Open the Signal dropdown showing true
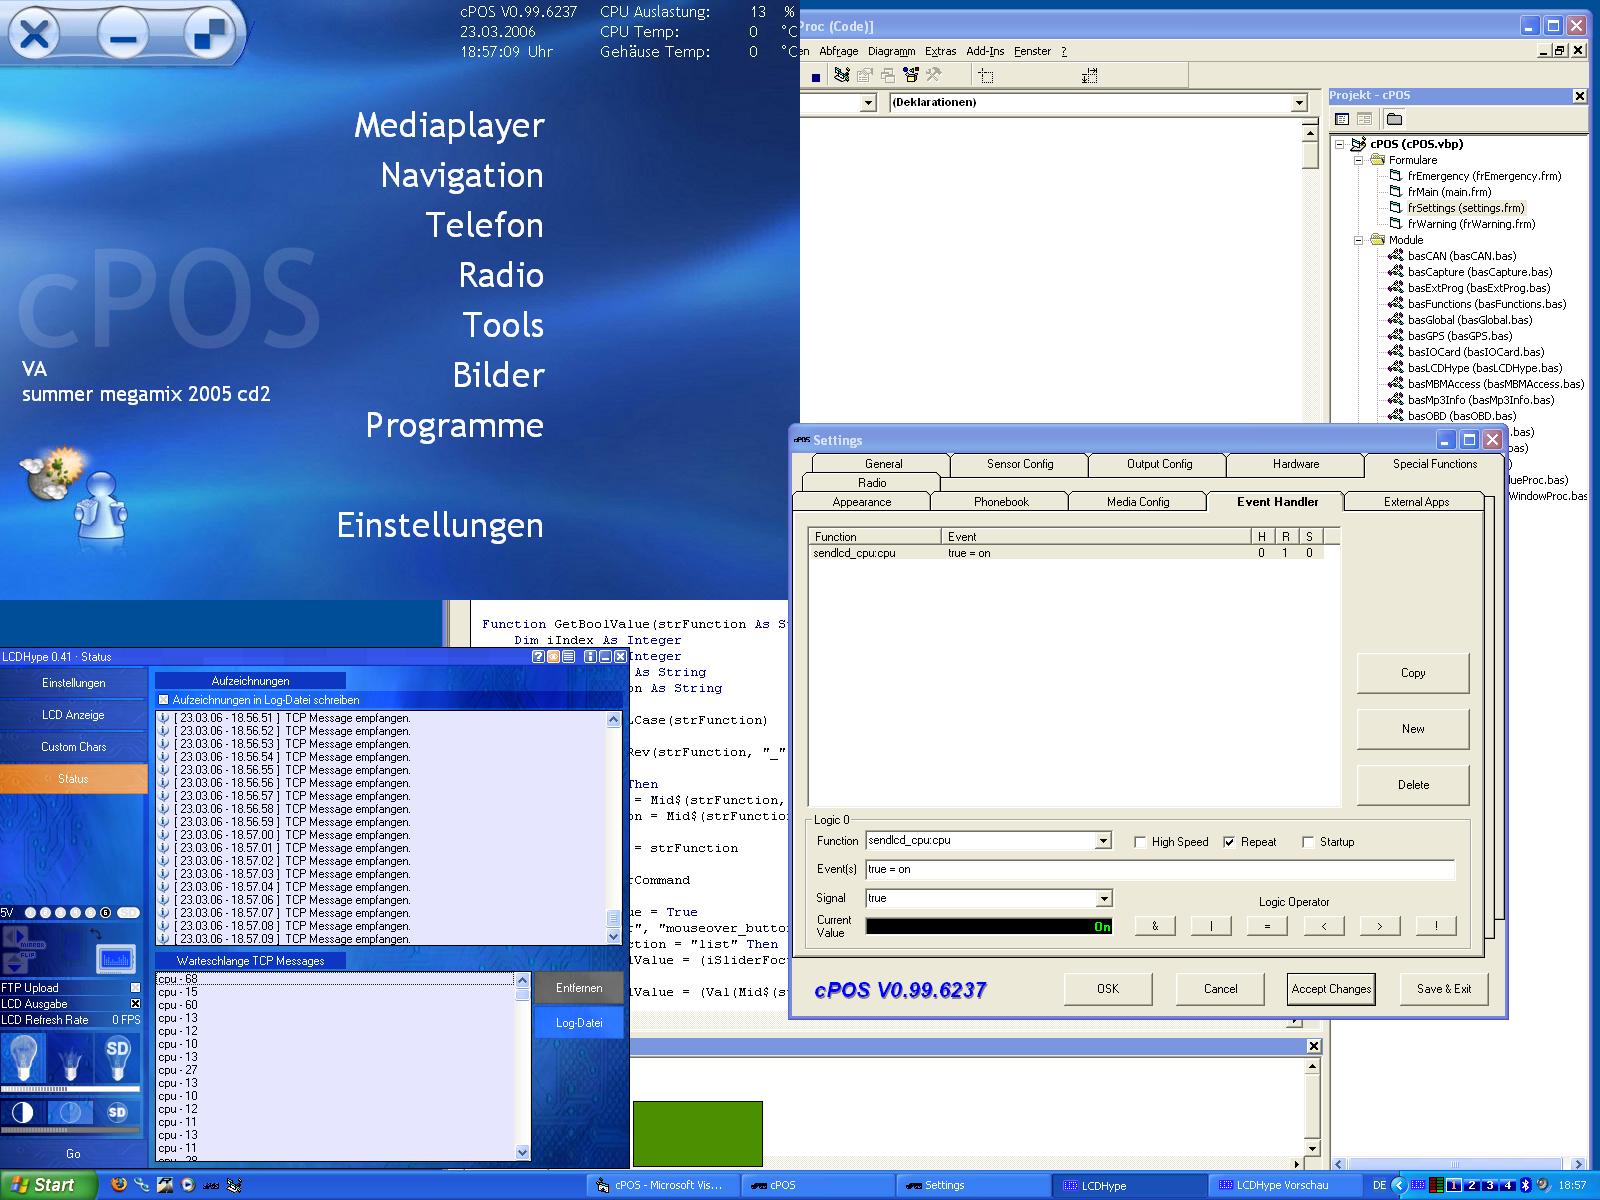This screenshot has width=1600, height=1200. pos(1103,899)
